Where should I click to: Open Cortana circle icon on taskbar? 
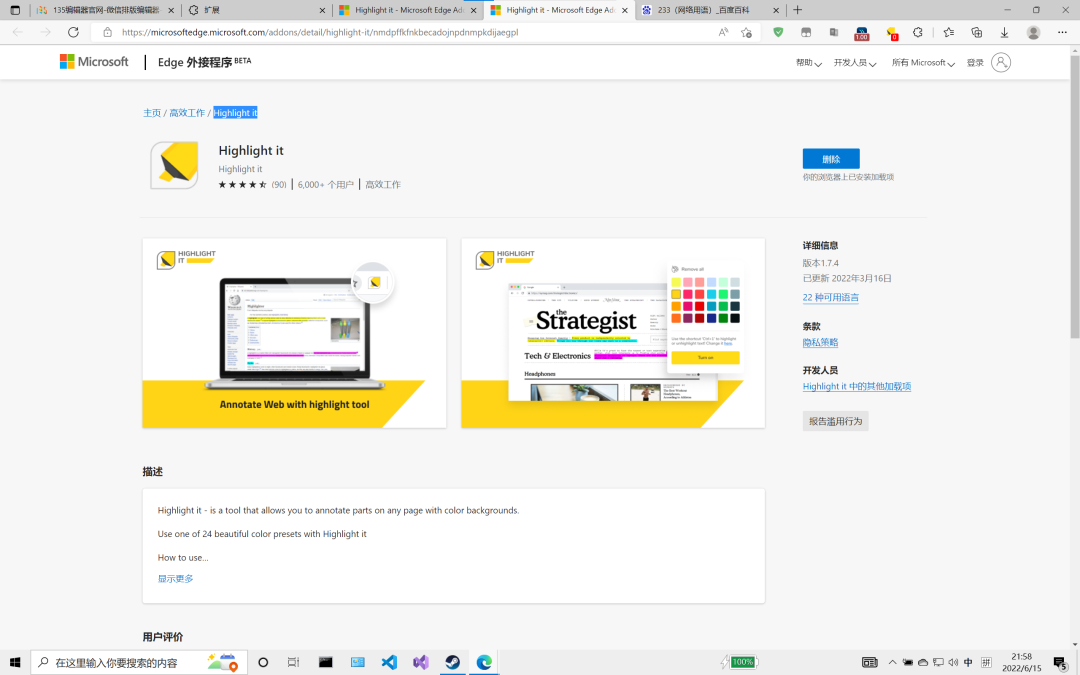(x=262, y=663)
